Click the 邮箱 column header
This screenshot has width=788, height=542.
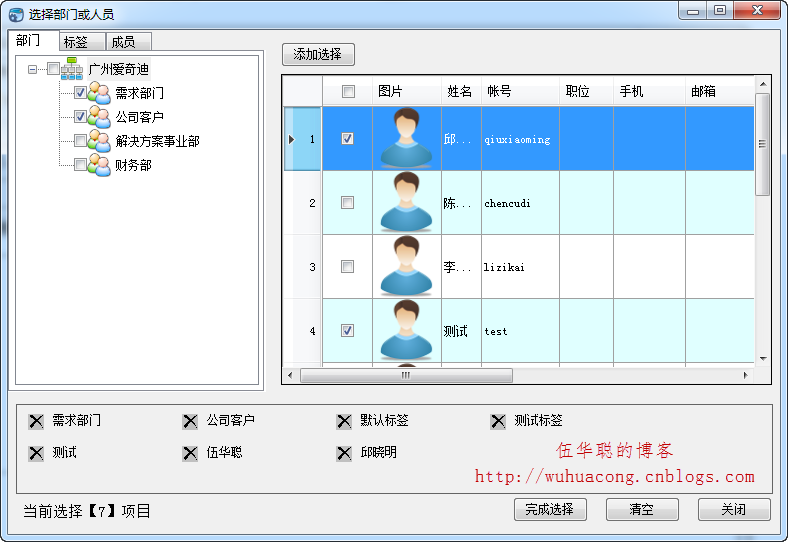(x=720, y=91)
